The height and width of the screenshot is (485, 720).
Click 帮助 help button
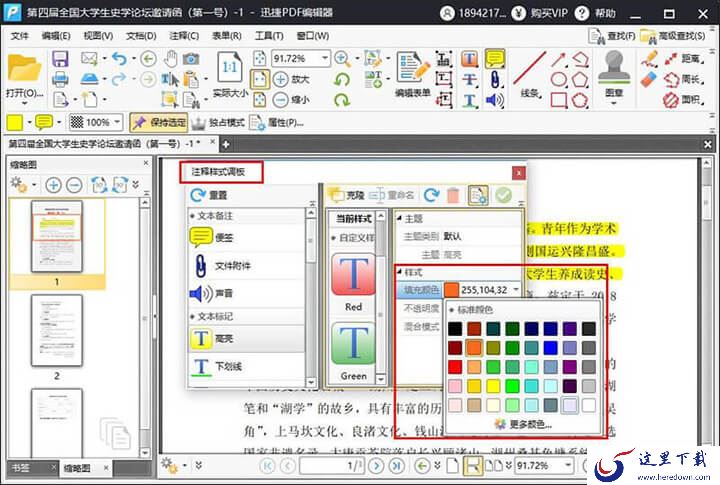(x=595, y=13)
